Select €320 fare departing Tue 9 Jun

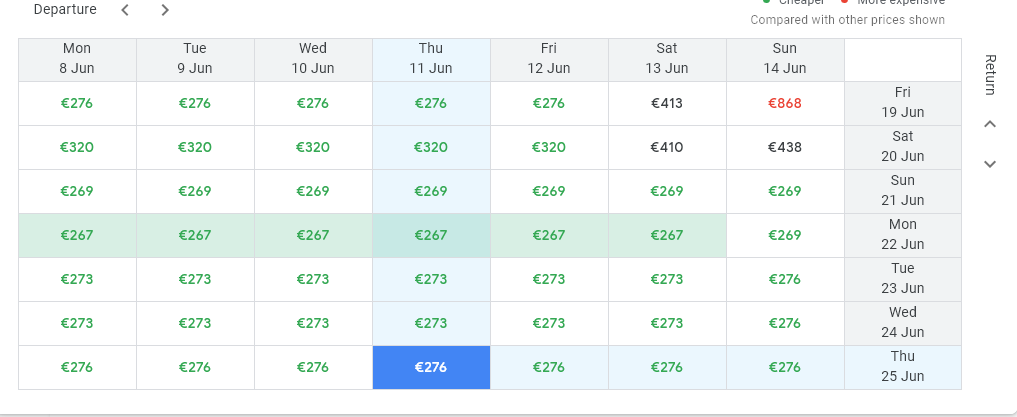point(195,147)
